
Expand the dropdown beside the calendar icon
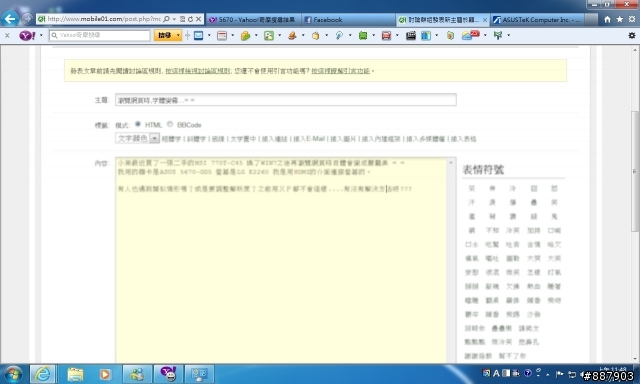[233, 36]
